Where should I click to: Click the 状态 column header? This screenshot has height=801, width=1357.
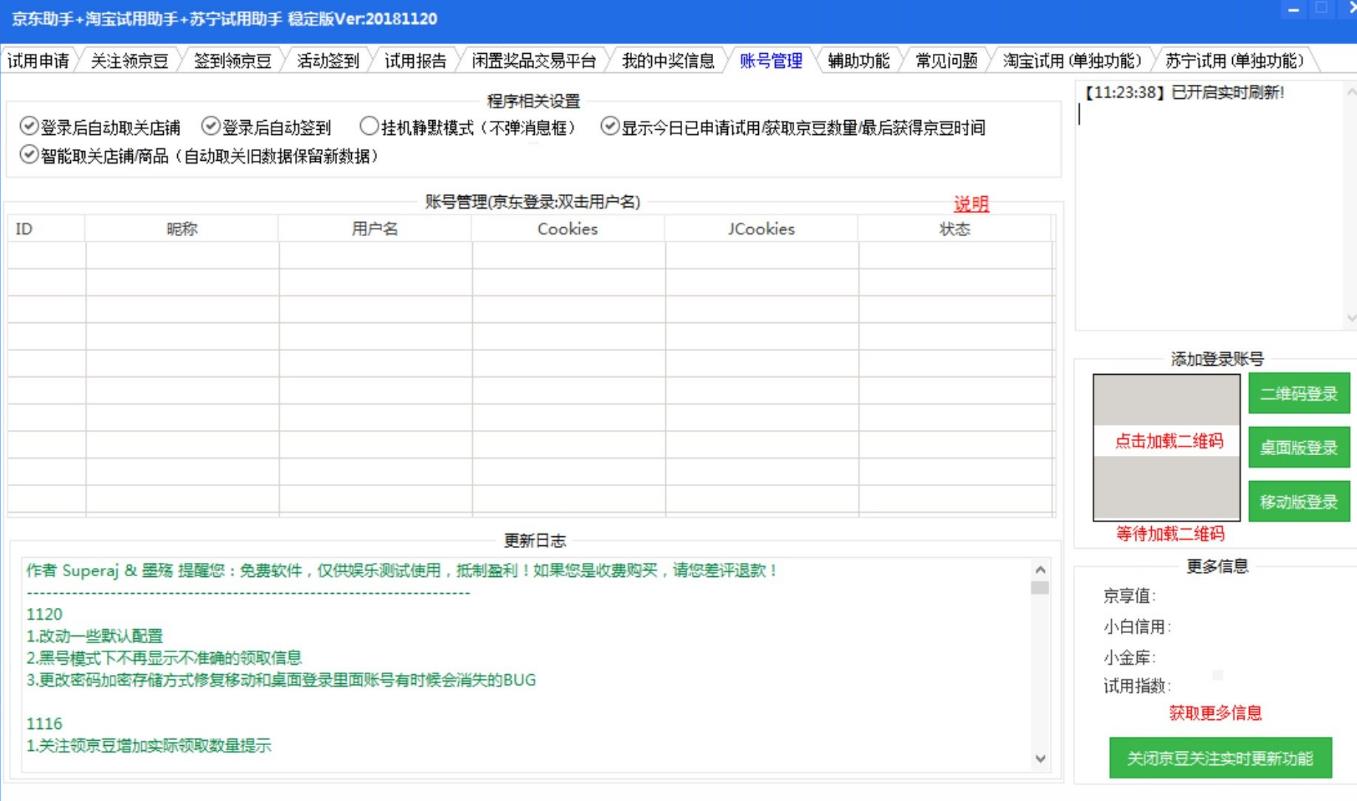(x=955, y=229)
